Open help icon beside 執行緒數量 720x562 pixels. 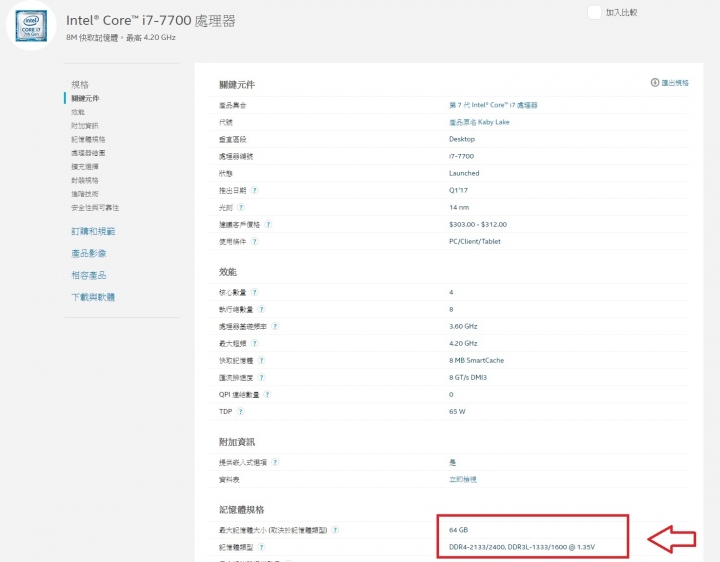coord(261,309)
